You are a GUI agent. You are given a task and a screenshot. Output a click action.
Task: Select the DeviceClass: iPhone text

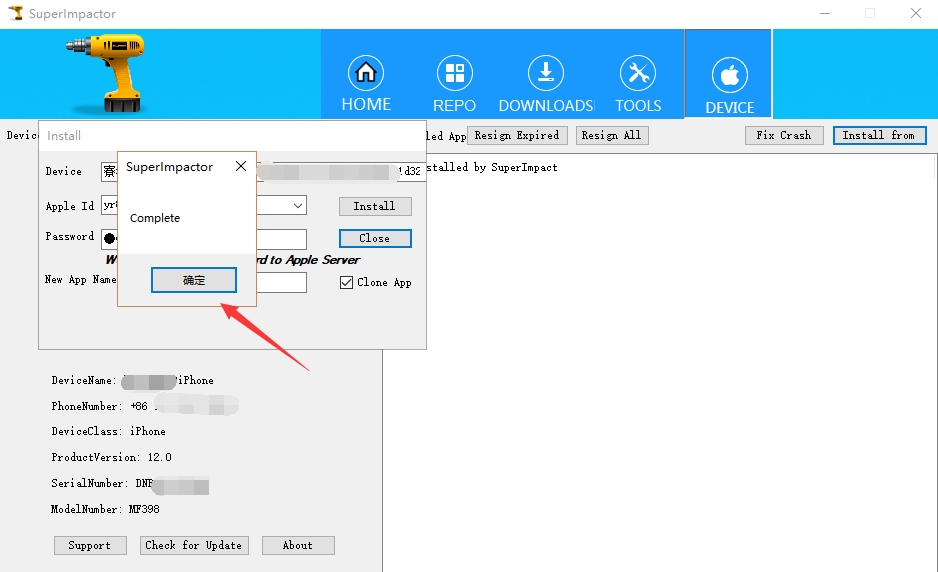(x=108, y=431)
